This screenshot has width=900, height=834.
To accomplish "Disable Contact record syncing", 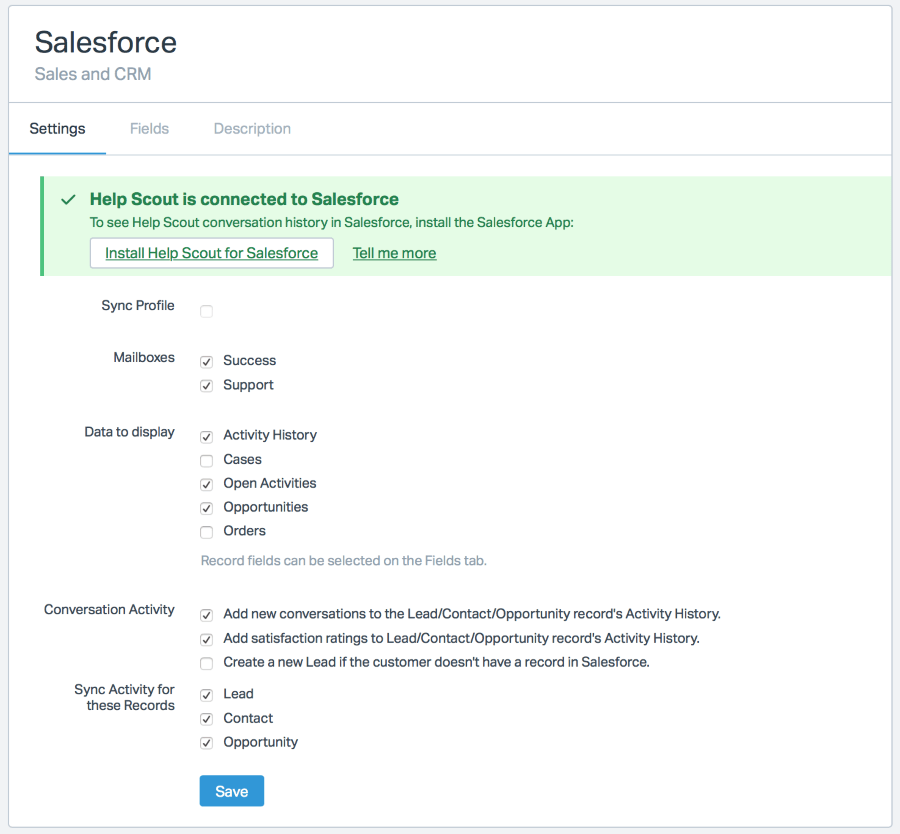I will click(x=206, y=718).
